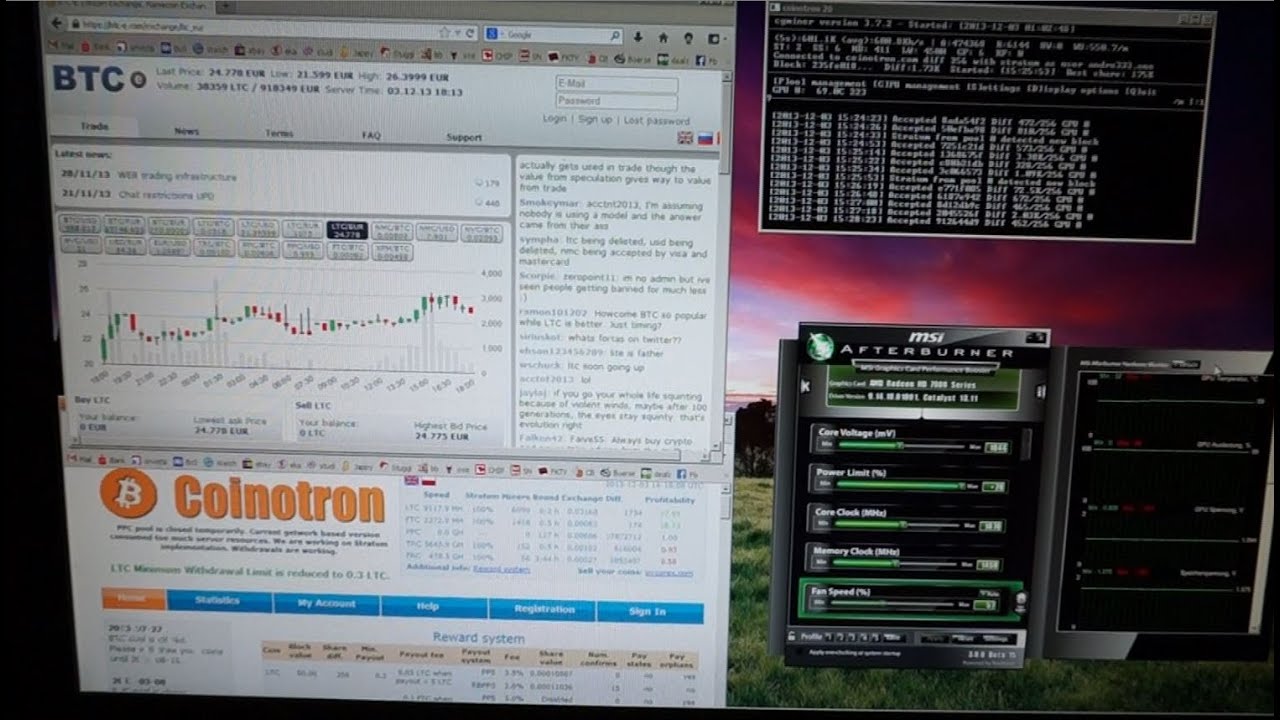The height and width of the screenshot is (720, 1280).
Task: Click Core Clock value box
Action: click(992, 527)
